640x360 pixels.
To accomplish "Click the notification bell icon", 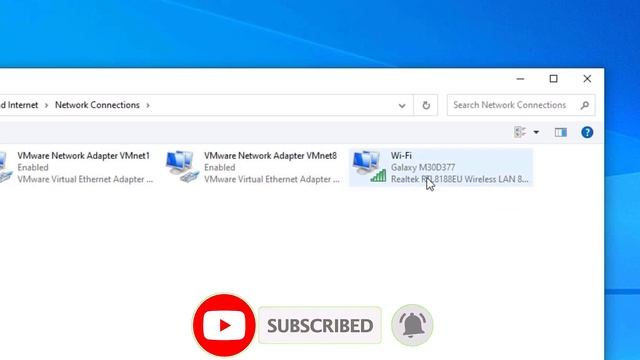I will [412, 325].
